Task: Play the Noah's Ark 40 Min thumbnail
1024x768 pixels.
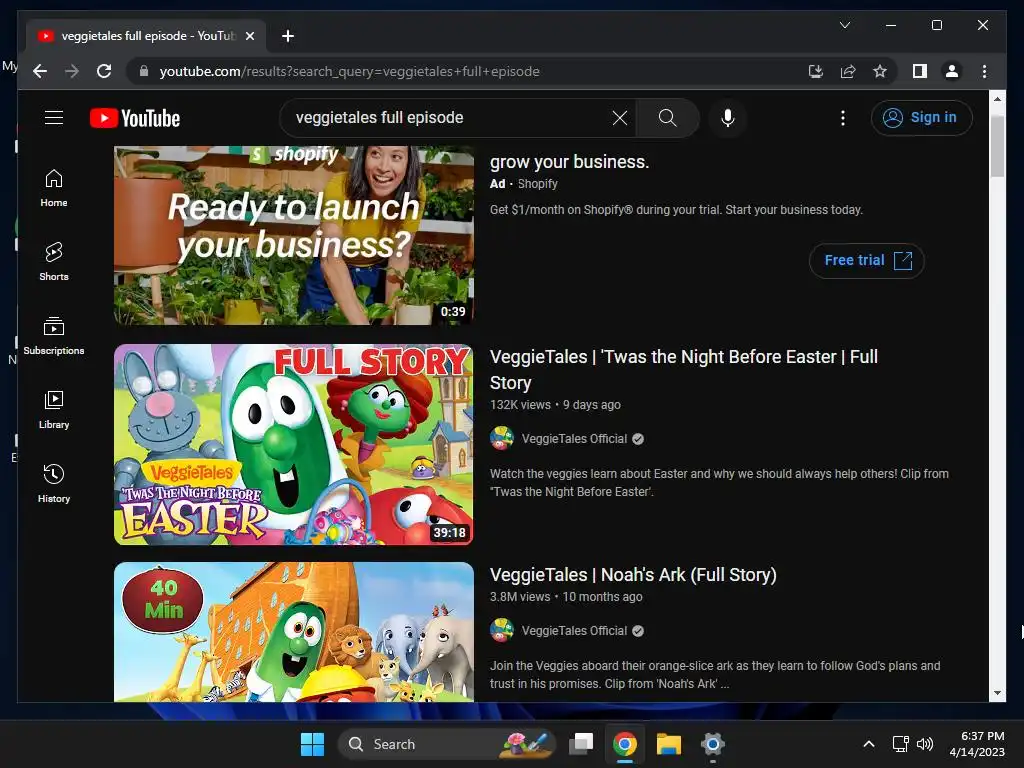Action: point(294,632)
